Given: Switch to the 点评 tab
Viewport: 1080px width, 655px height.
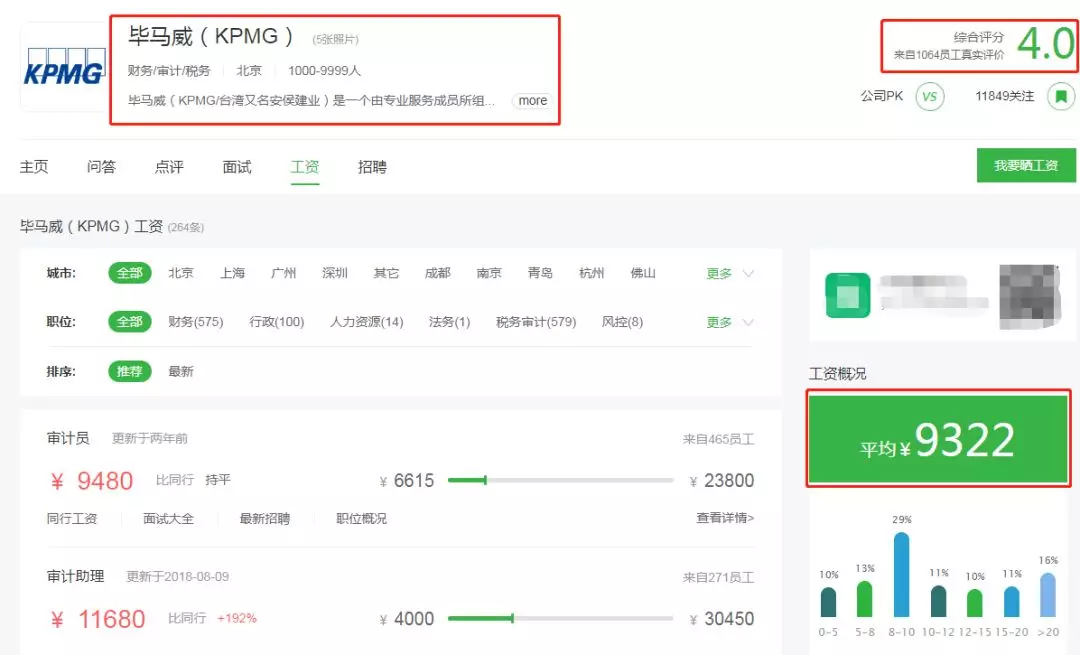Looking at the screenshot, I should pos(168,167).
